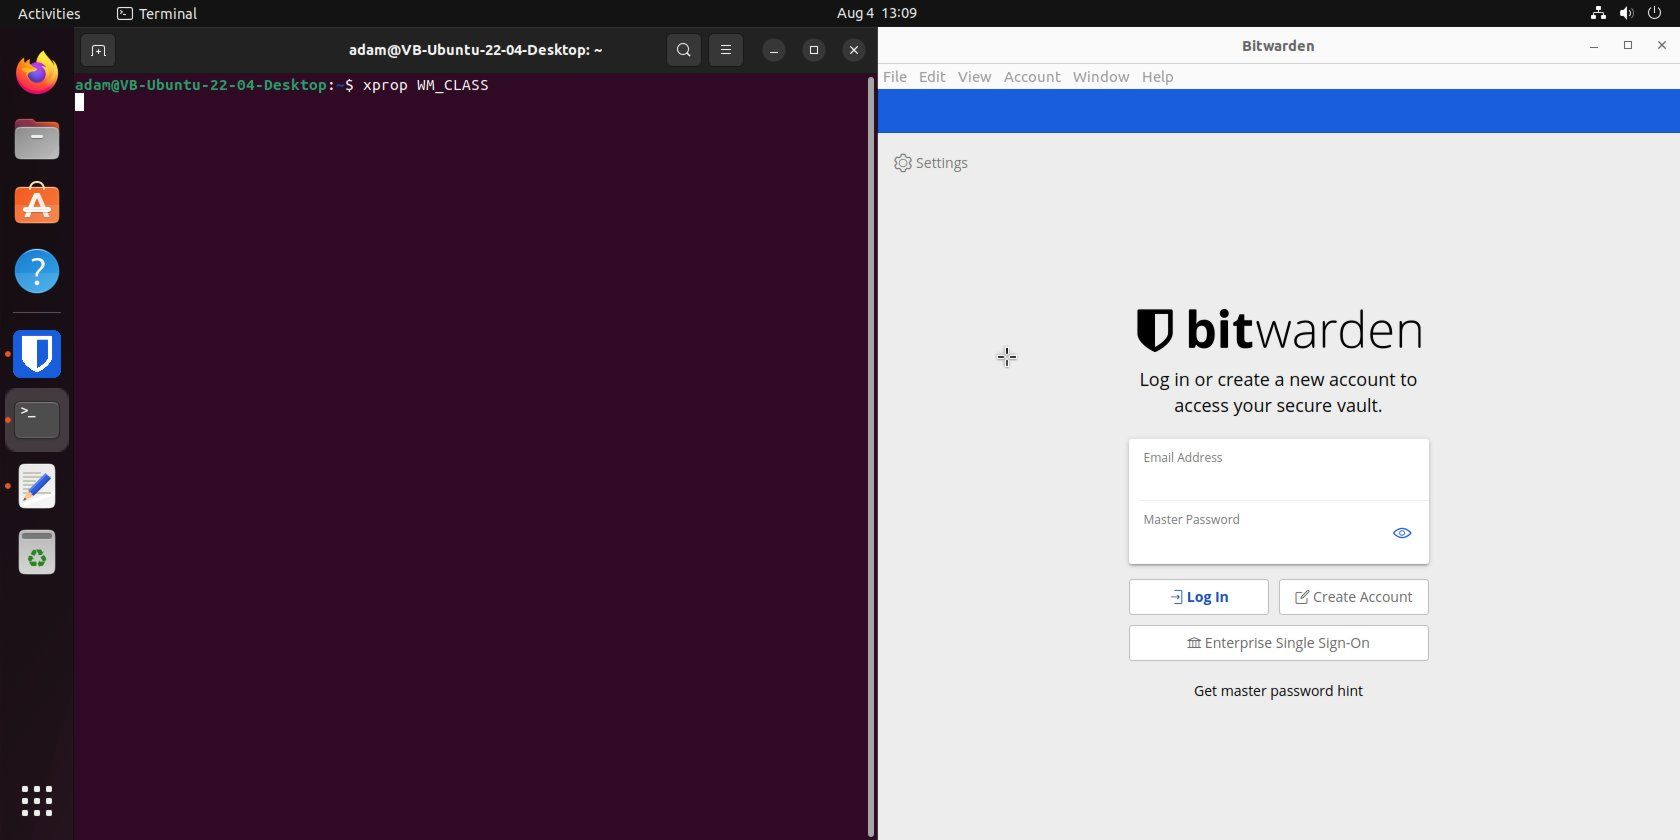The width and height of the screenshot is (1680, 840).
Task: Open the Files manager in dock
Action: [37, 139]
